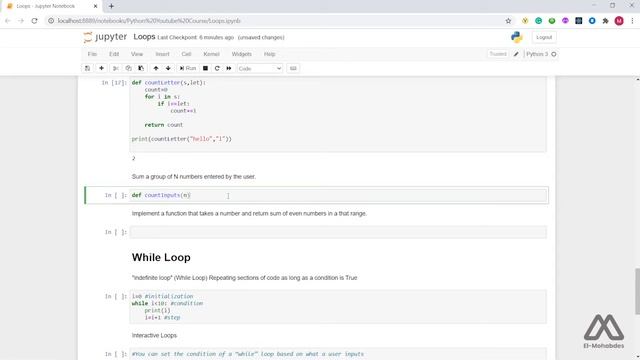Viewport: 640px width, 360px height.
Task: Copy selected cells icon
Action: [129, 69]
